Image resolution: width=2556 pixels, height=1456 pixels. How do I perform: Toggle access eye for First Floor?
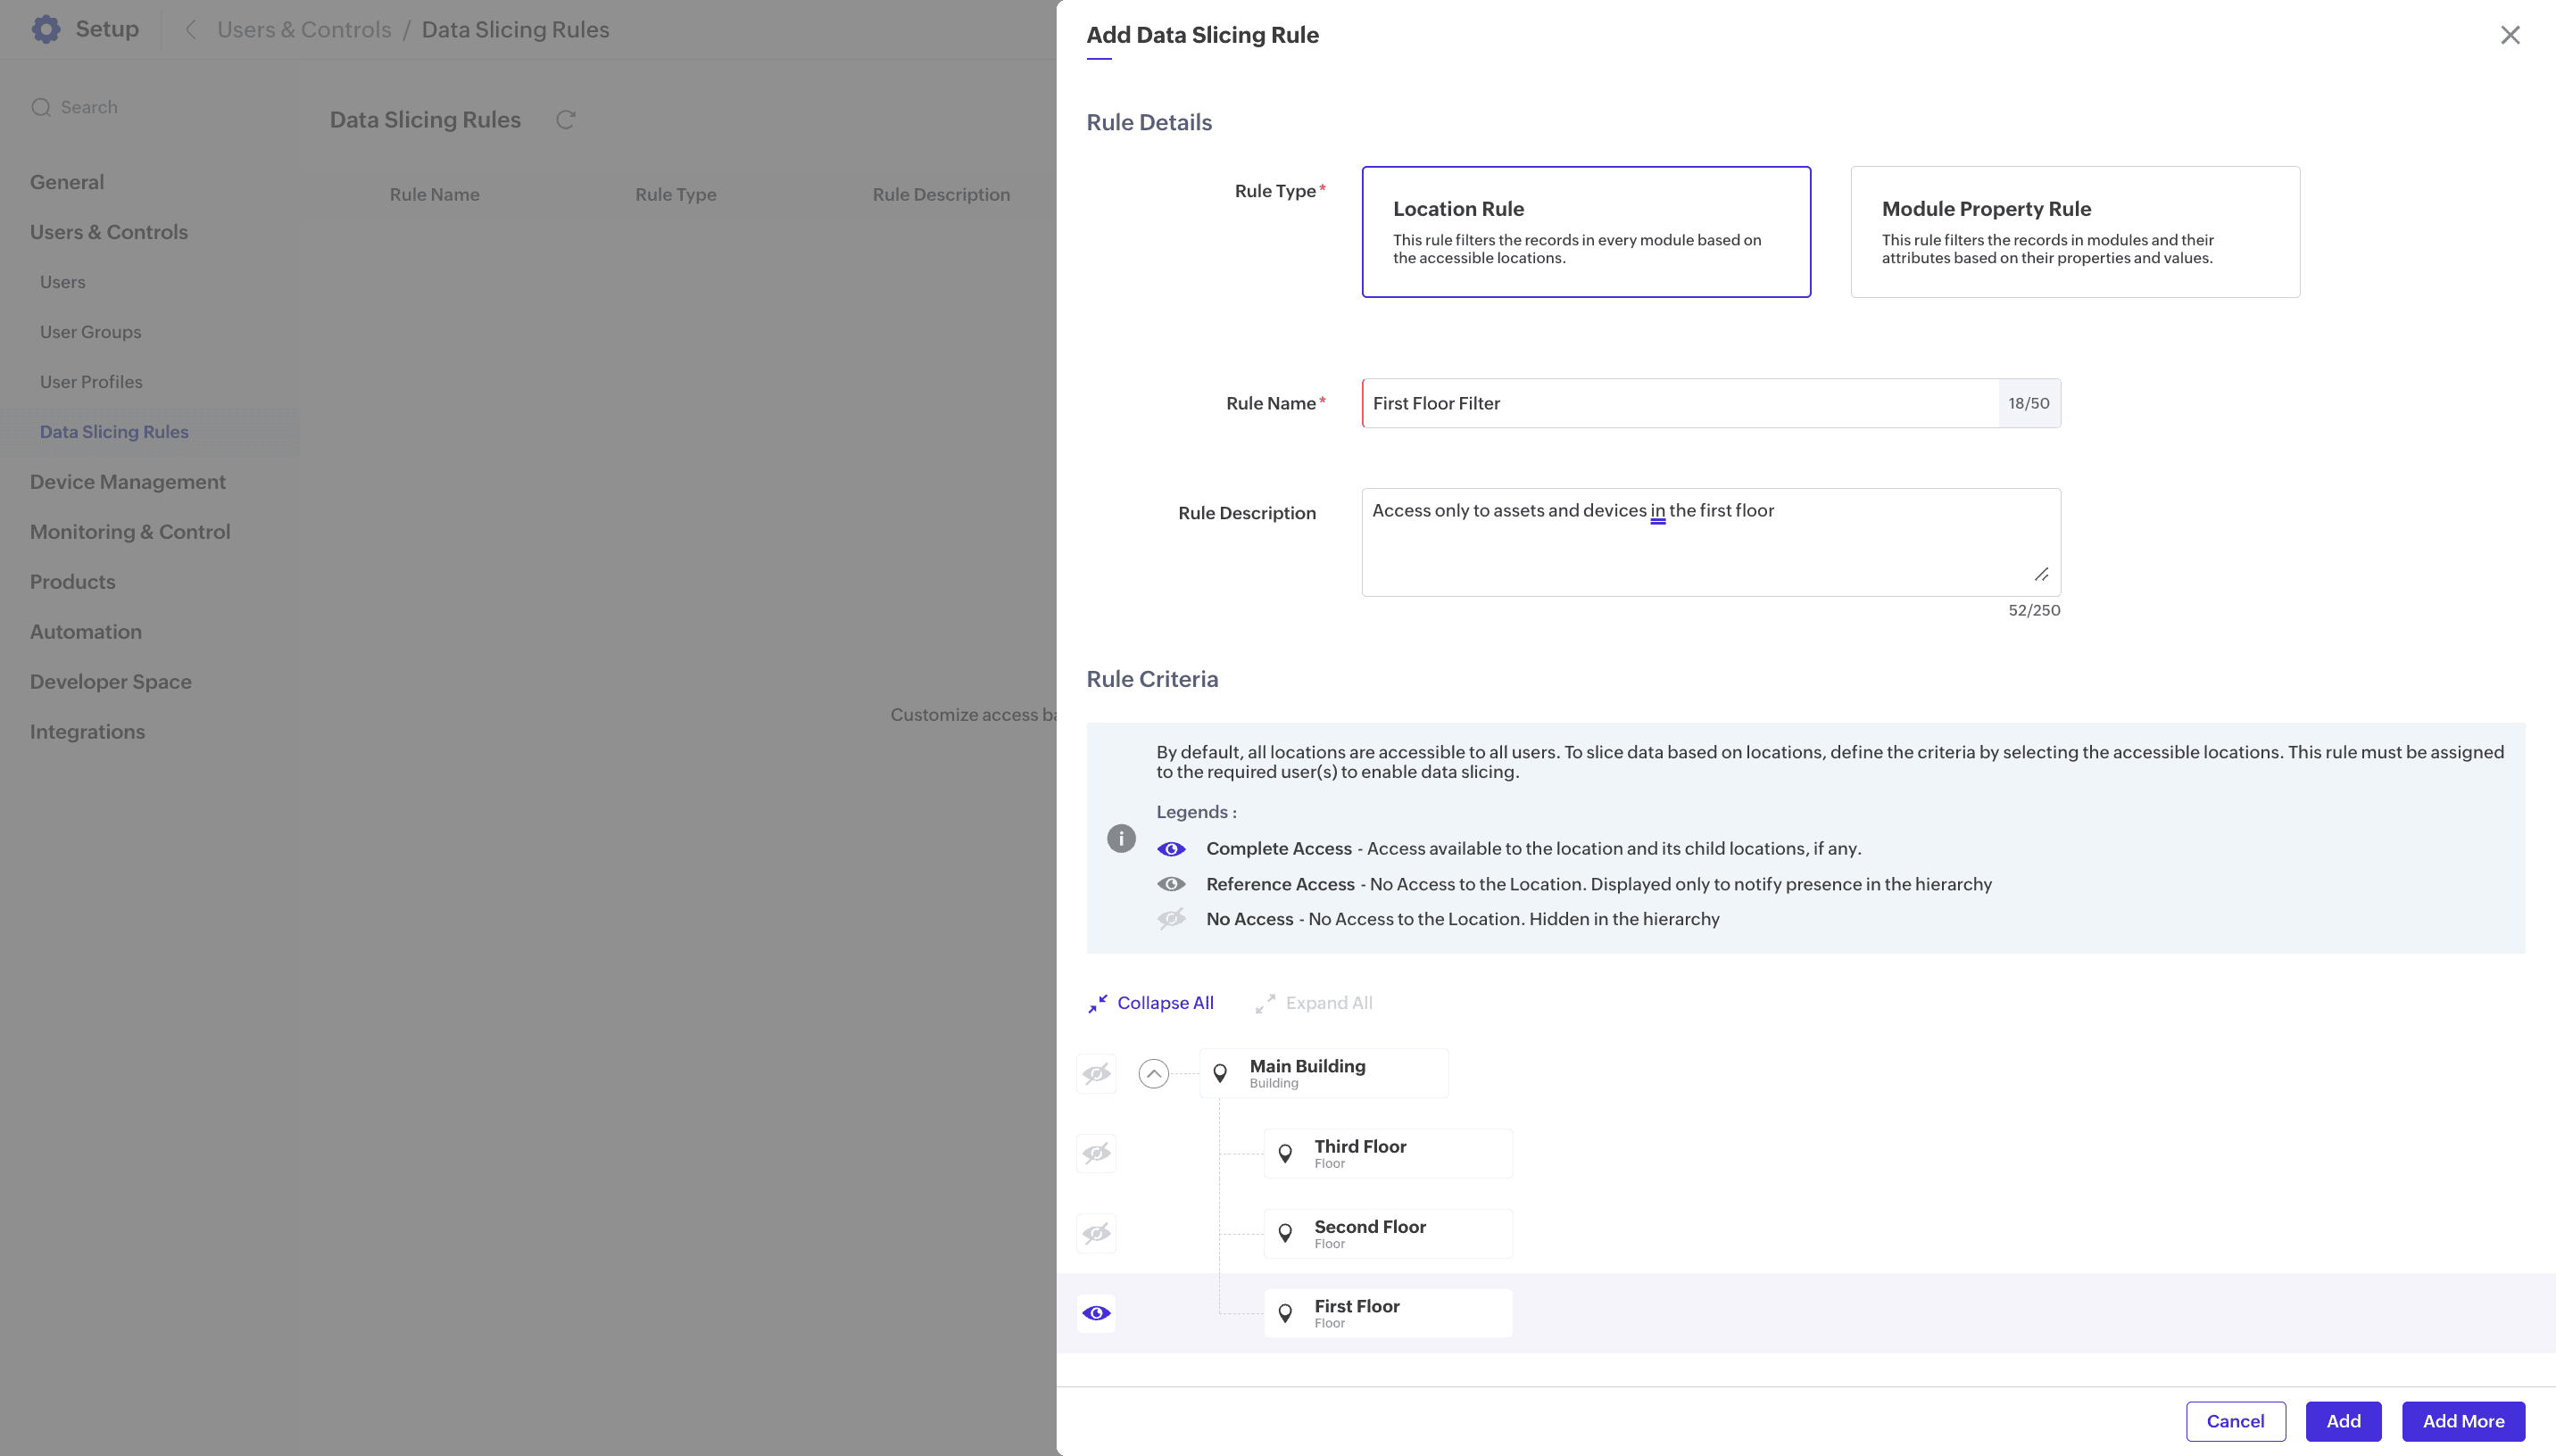(x=1096, y=1313)
